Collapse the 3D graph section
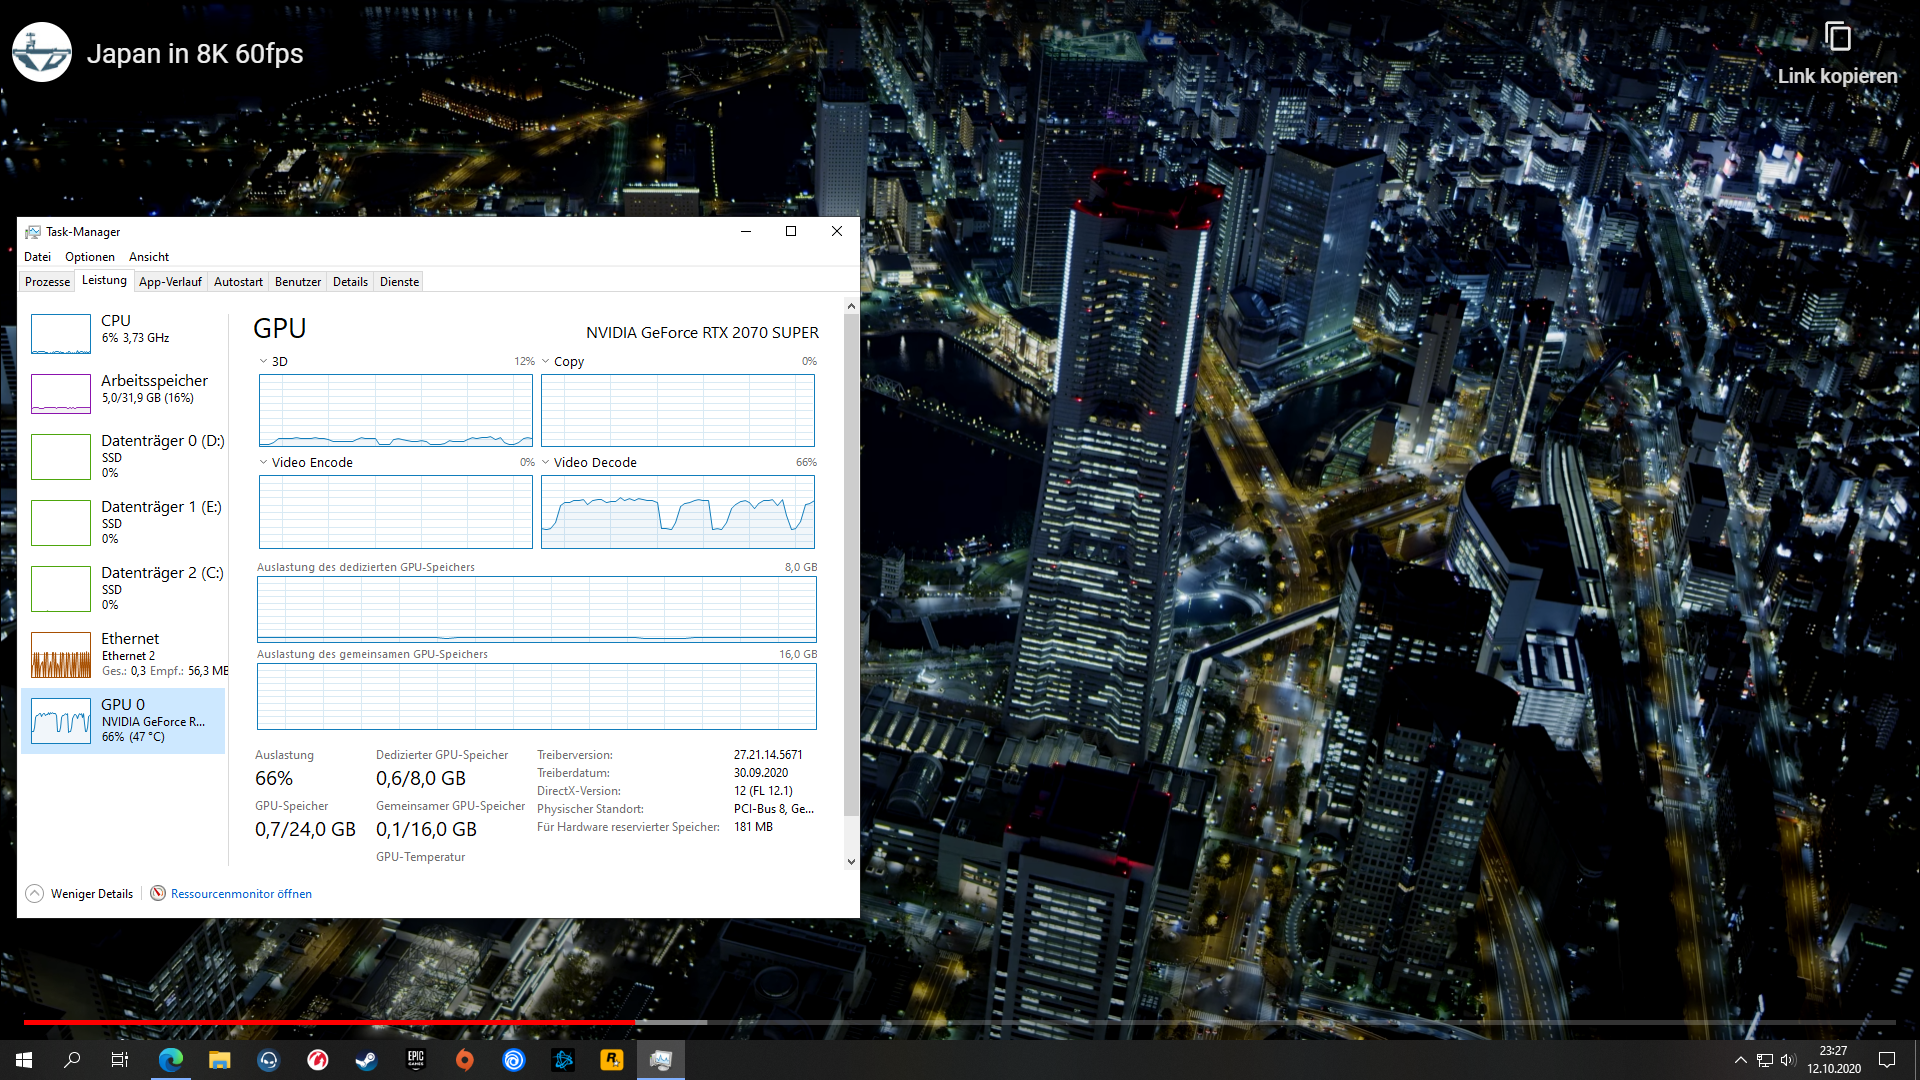1920x1080 pixels. tap(265, 361)
